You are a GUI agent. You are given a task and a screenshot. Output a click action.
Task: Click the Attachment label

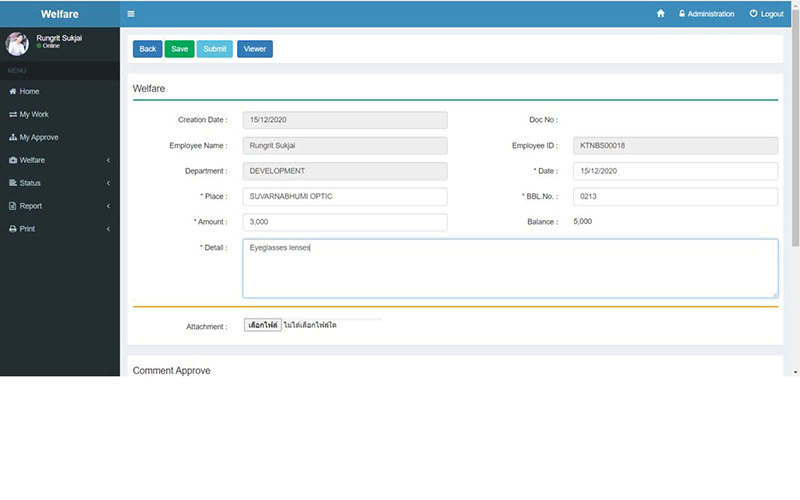207,327
